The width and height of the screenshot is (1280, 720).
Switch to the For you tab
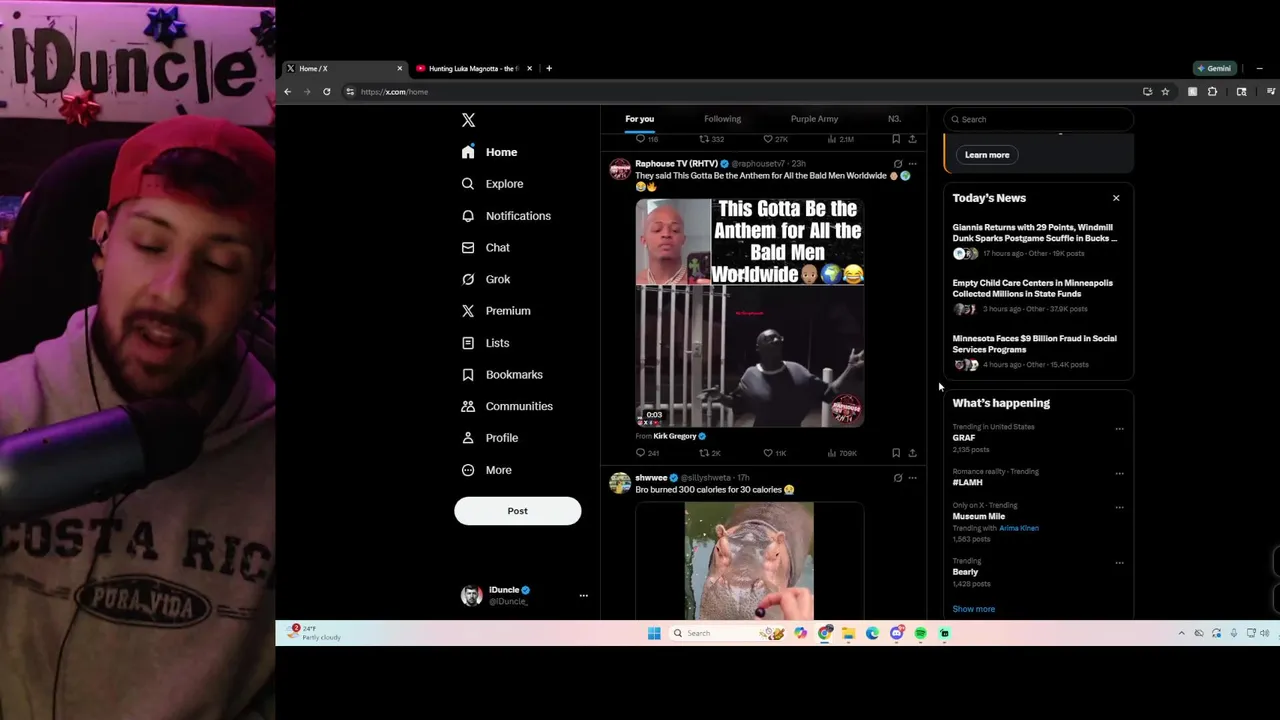coord(639,119)
